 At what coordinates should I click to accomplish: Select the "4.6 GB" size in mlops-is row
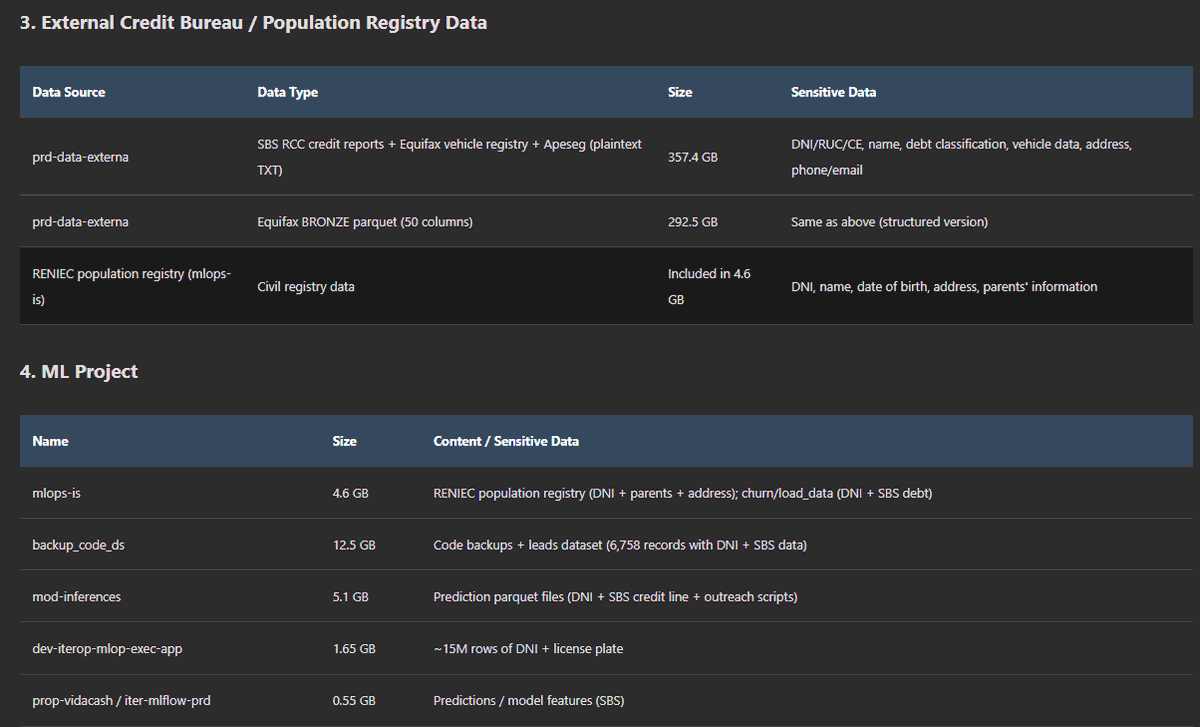coord(351,493)
